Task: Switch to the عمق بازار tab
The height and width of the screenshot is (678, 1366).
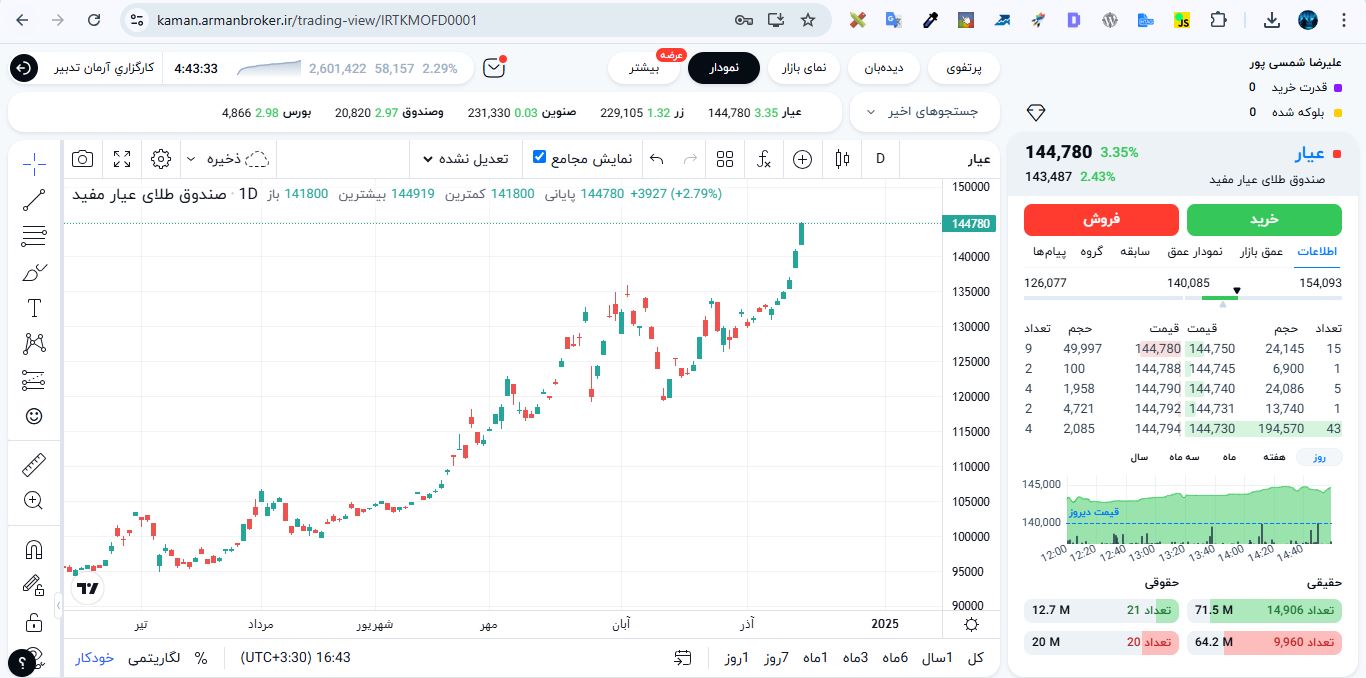Action: (1263, 252)
